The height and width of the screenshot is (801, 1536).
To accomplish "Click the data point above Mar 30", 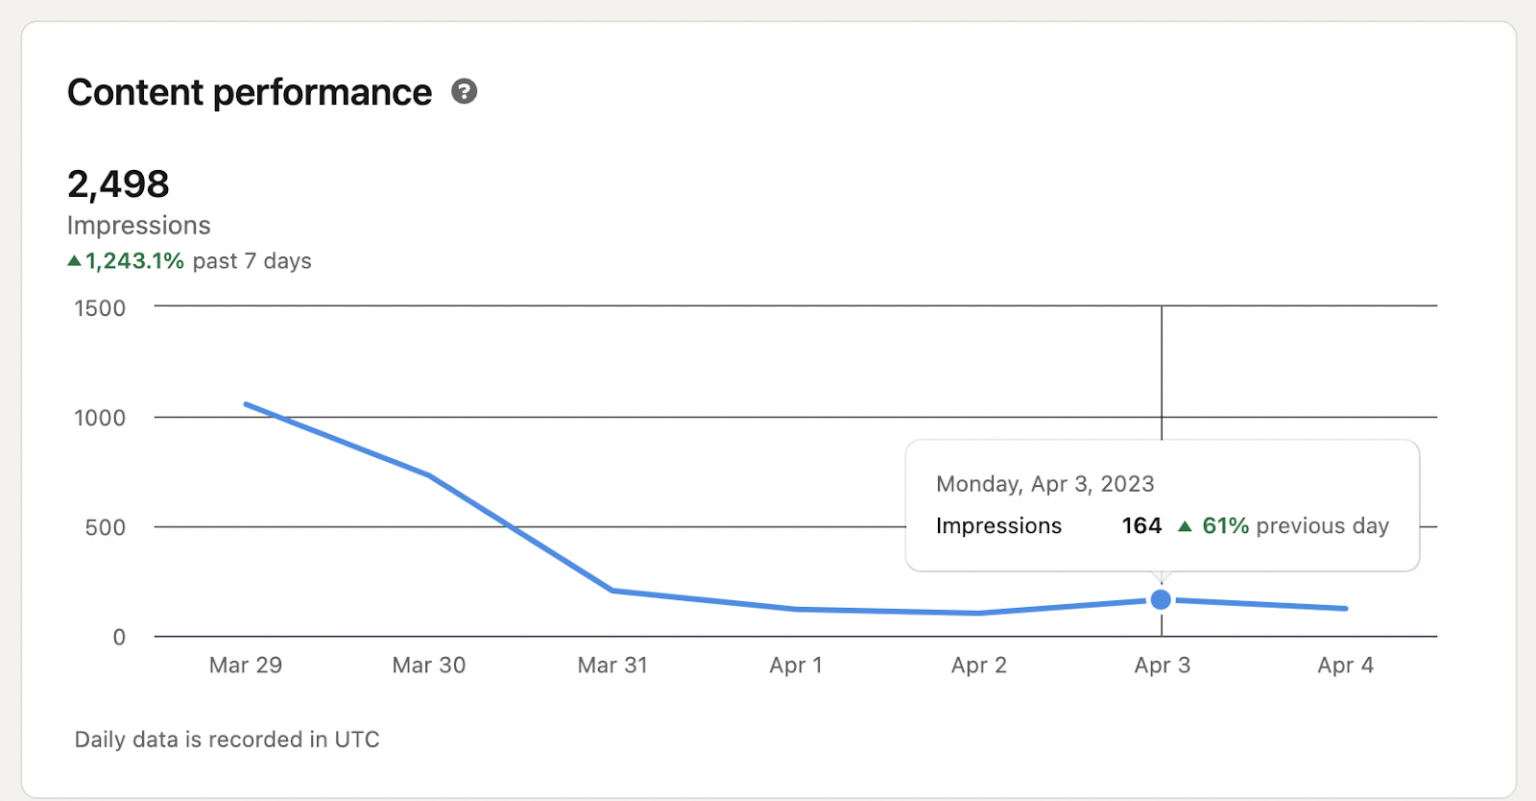I will click(430, 474).
